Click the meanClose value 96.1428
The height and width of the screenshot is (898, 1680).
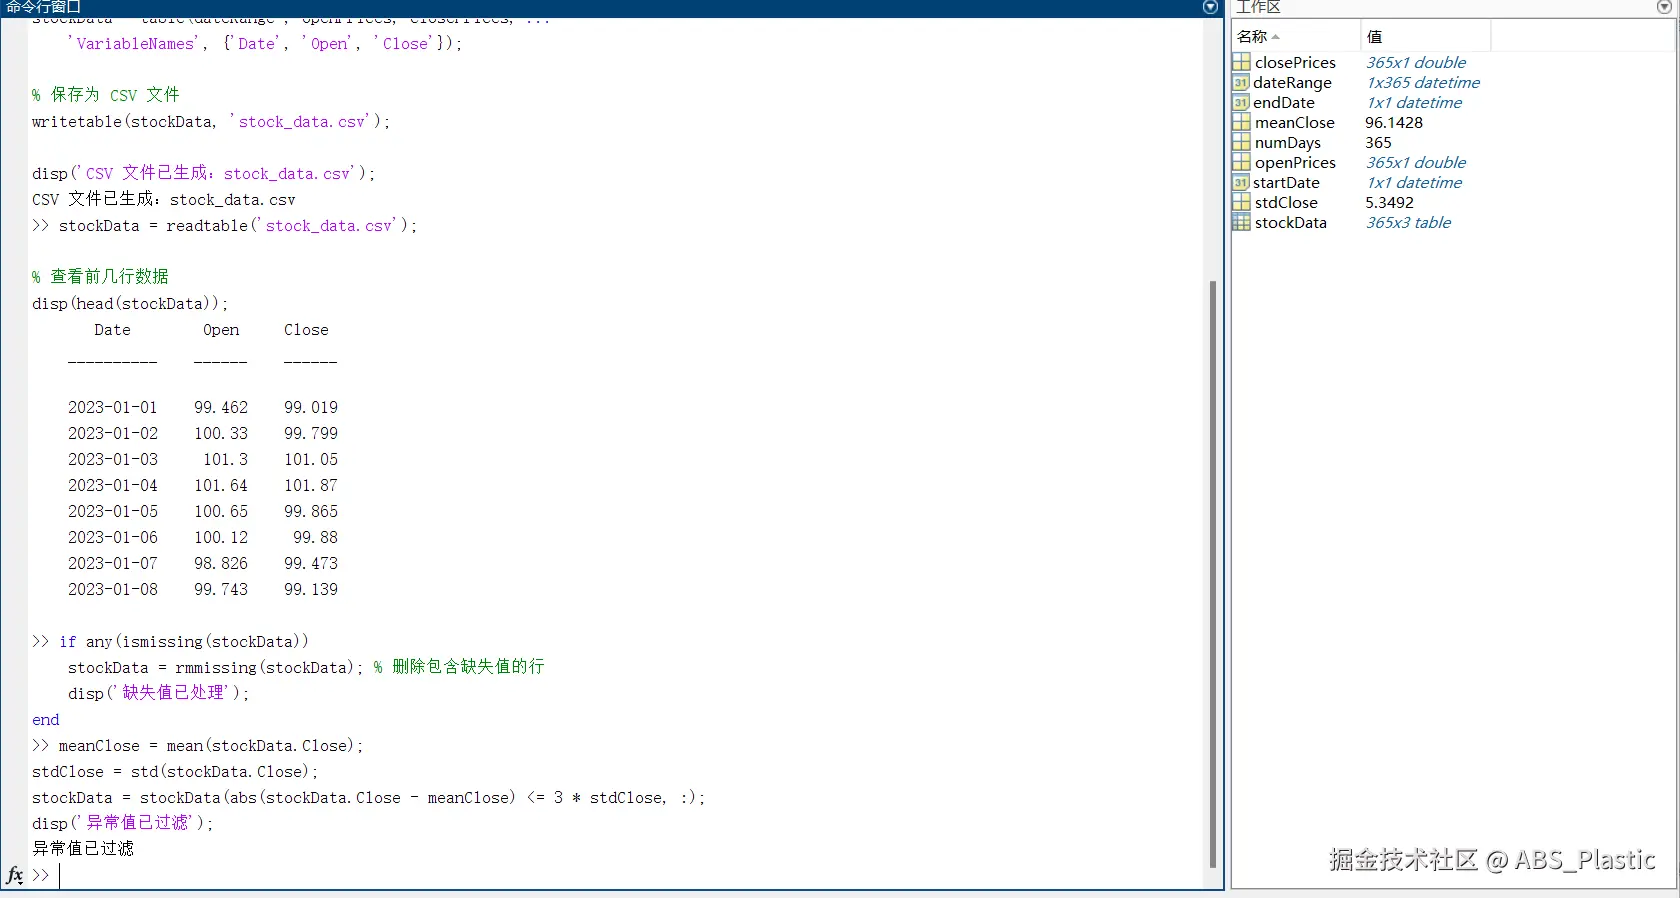point(1394,122)
